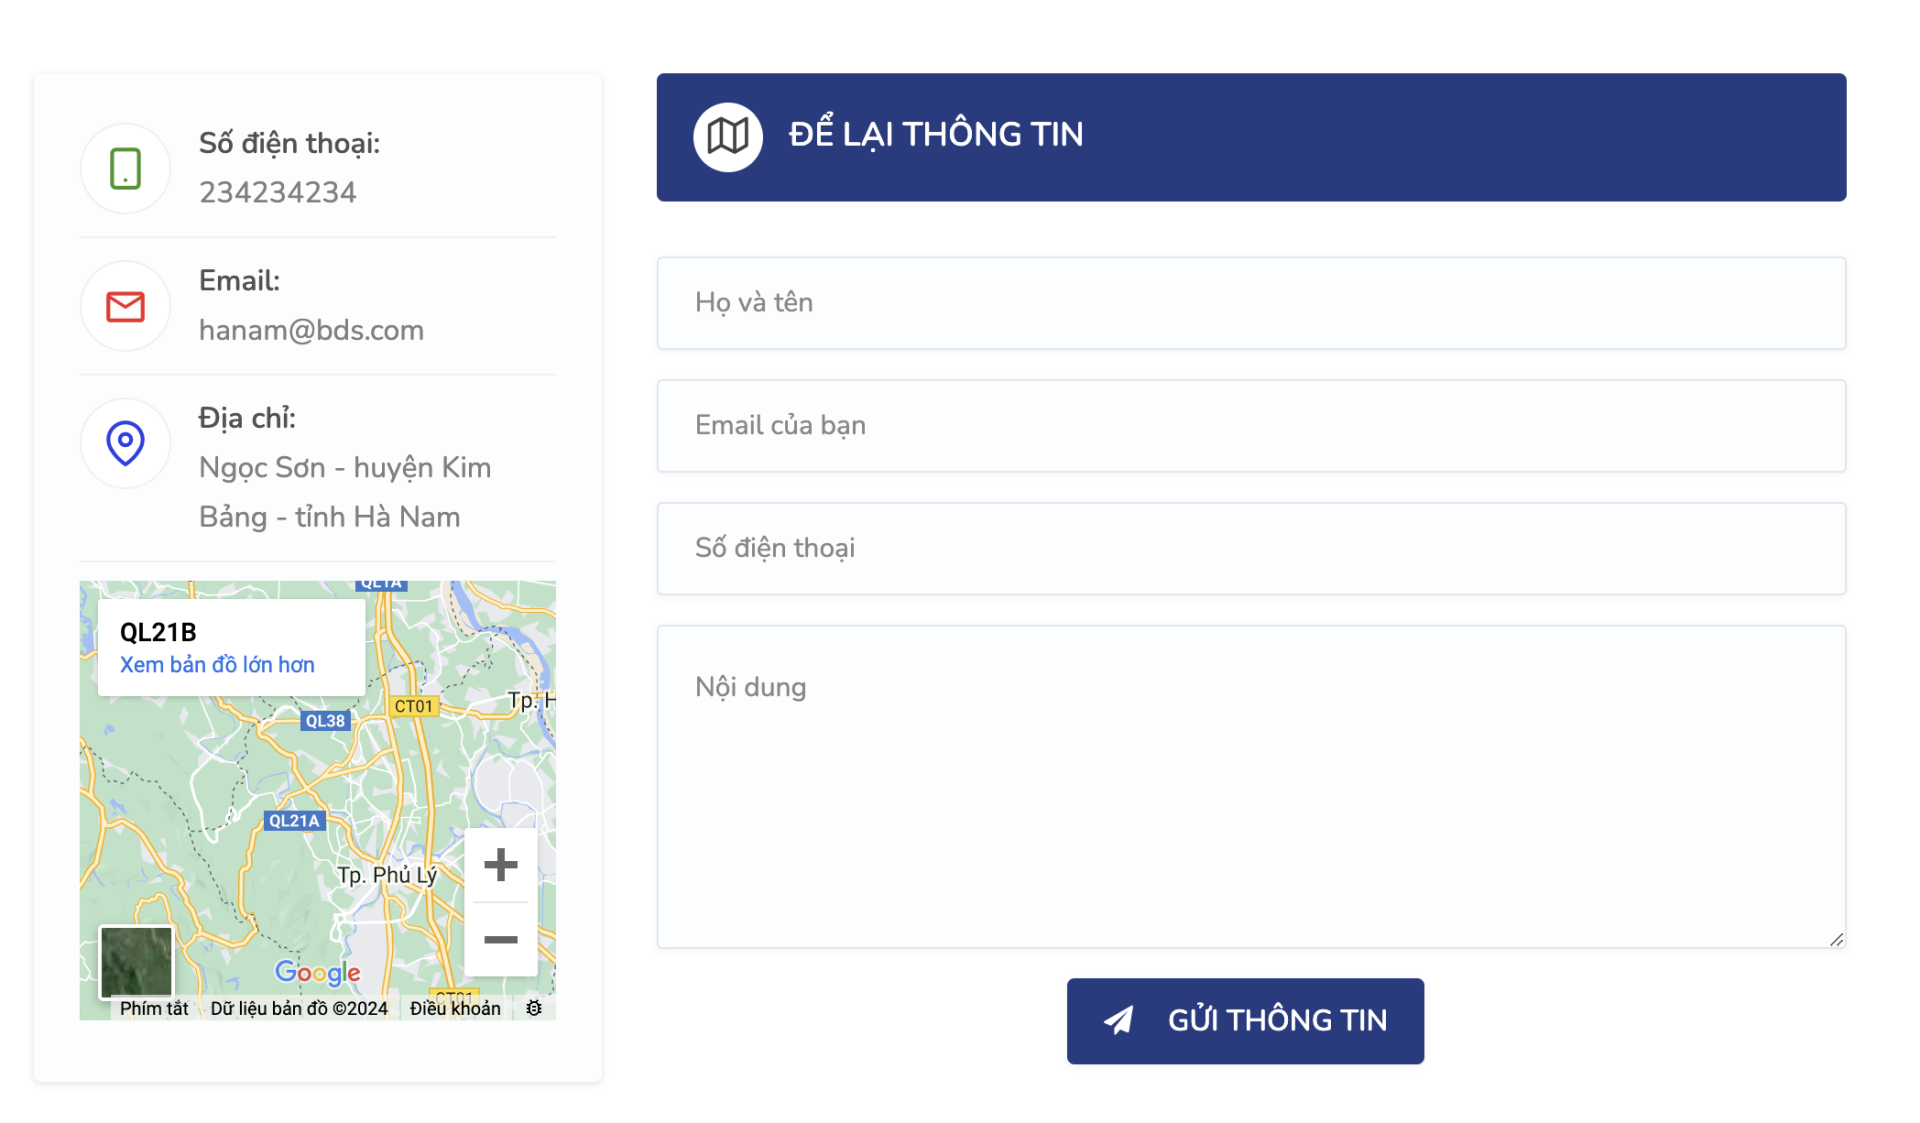Viewport: 1920px width, 1123px height.
Task: Click the Google logo on the map
Action: [317, 972]
